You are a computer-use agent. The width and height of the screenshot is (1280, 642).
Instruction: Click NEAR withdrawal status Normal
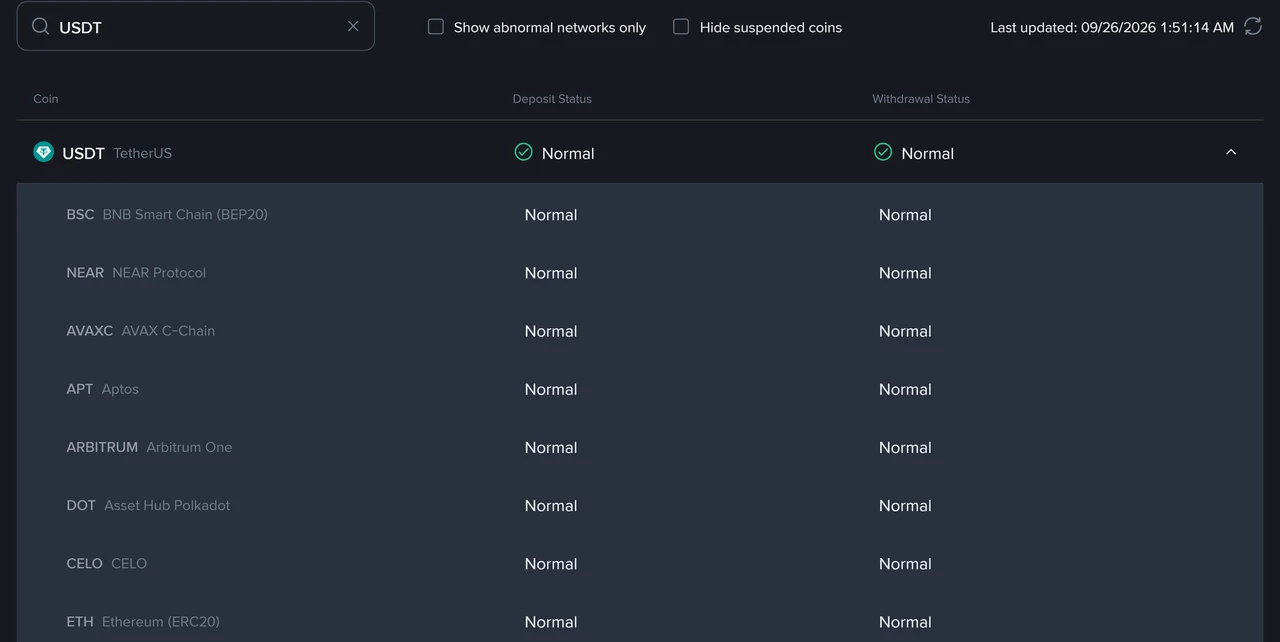[905, 273]
